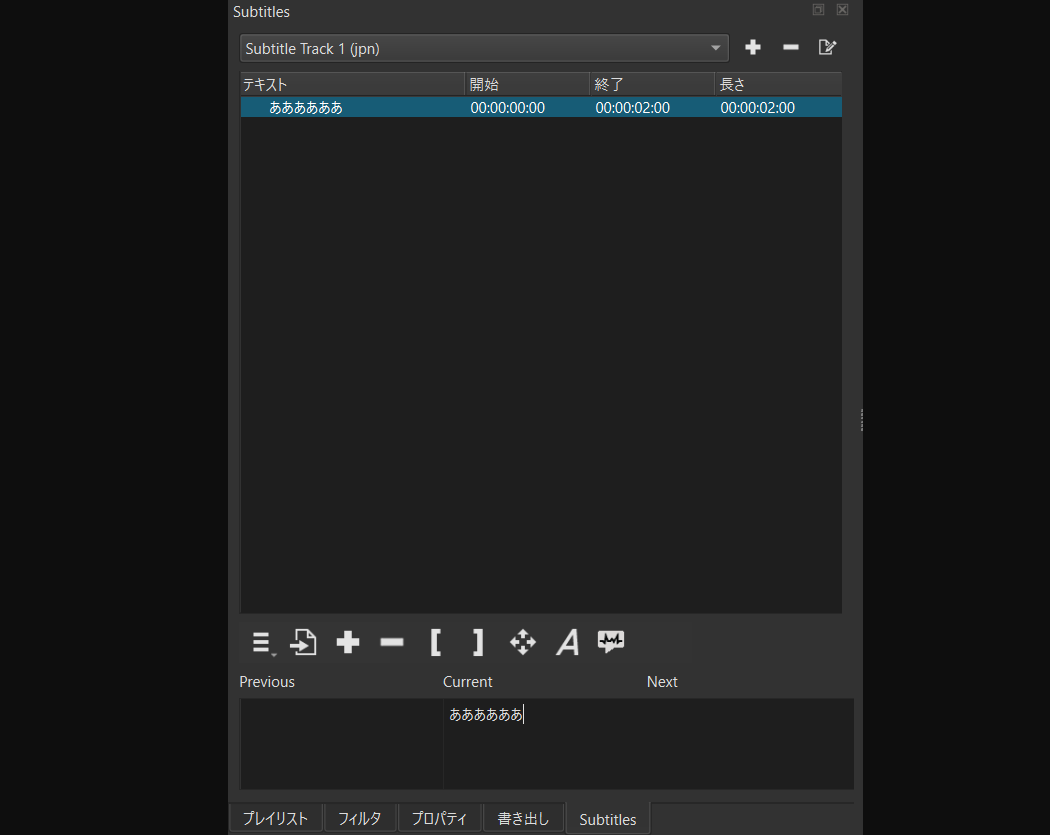This screenshot has width=1050, height=835.
Task: Remove the current subtitle track
Action: click(791, 48)
